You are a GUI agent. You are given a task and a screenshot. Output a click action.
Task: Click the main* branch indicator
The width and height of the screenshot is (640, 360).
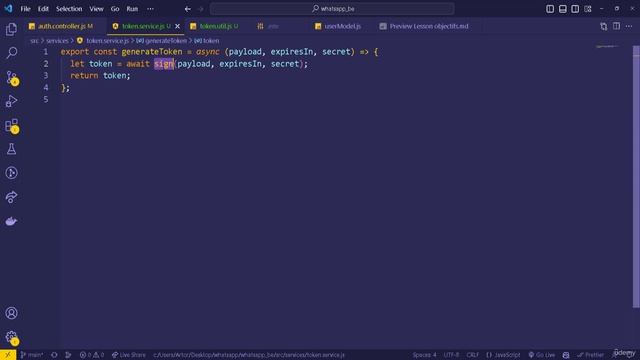(32, 355)
